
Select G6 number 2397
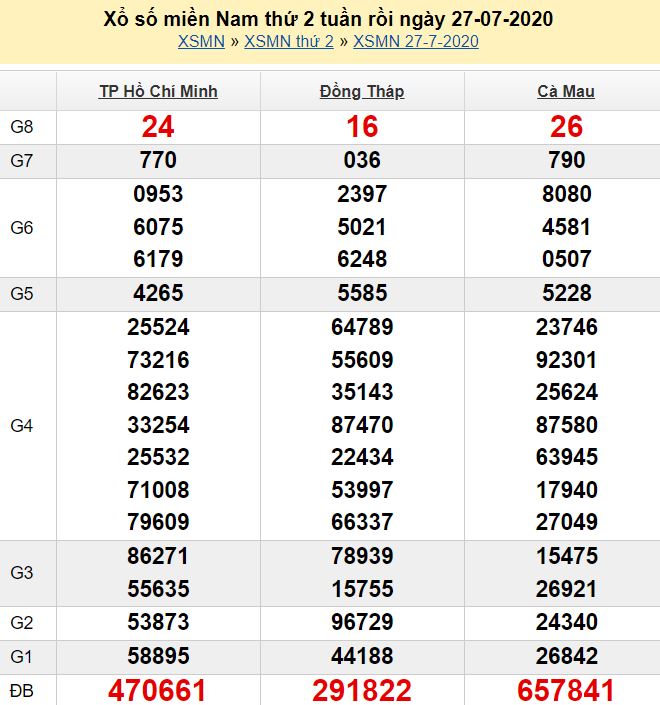click(x=362, y=194)
